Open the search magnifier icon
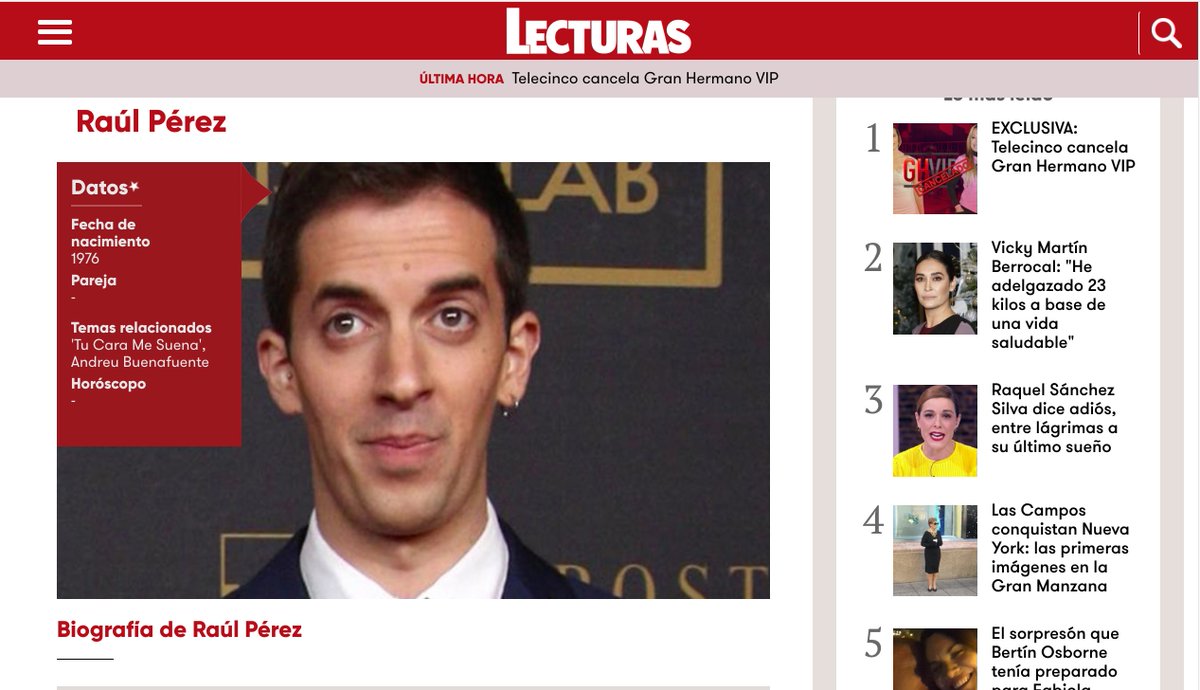Screen dimensions: 1200x690 click(1166, 34)
